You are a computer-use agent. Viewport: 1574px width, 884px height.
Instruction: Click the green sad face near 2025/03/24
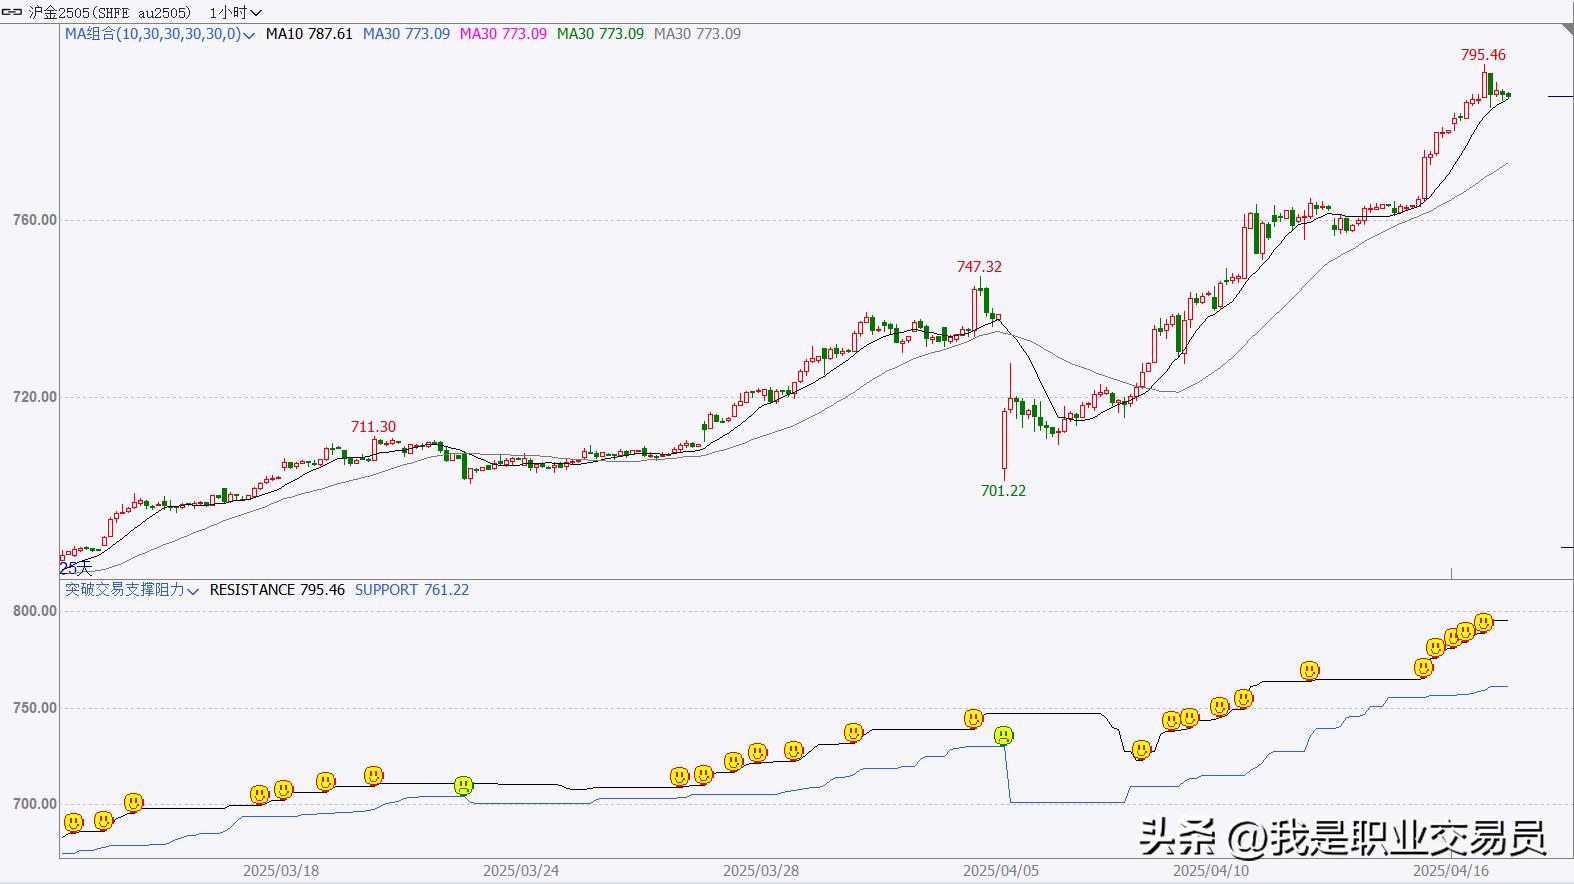[x=463, y=786]
